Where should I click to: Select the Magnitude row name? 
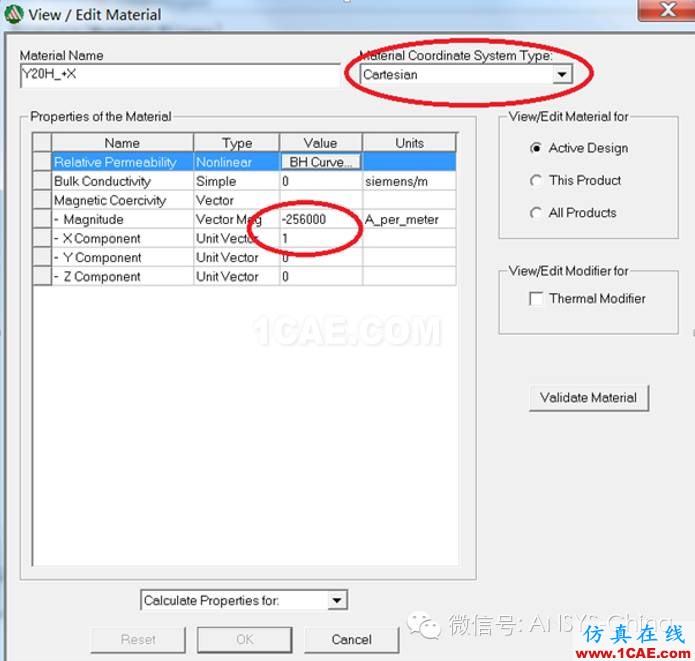[122, 219]
